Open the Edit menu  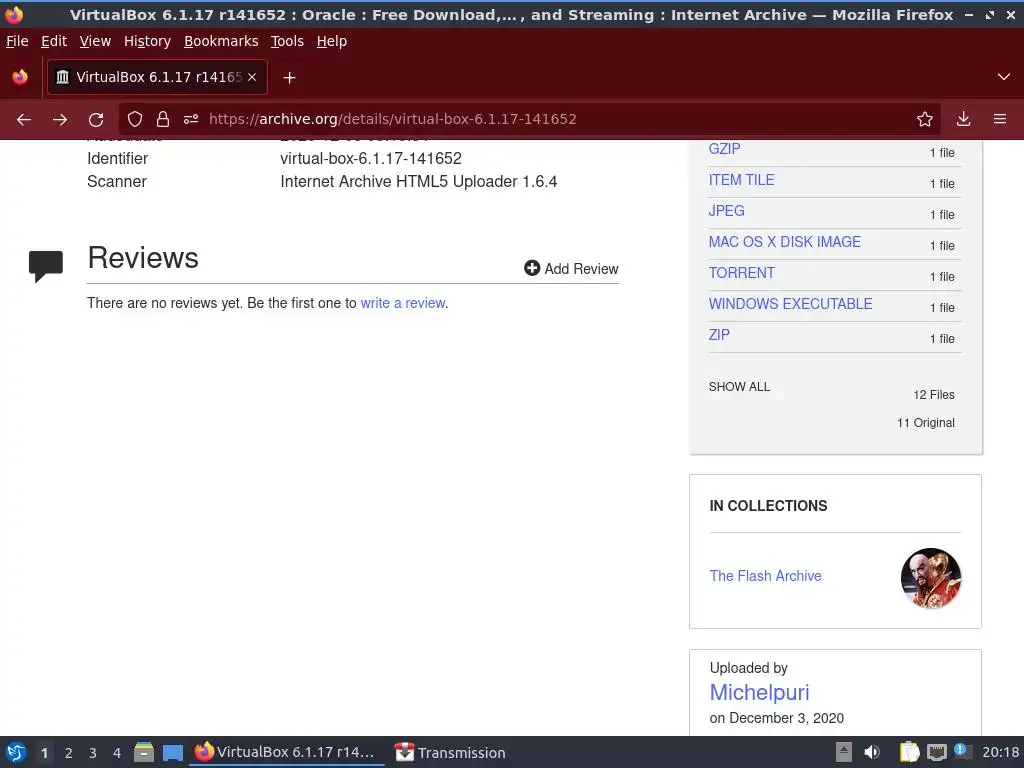tap(54, 41)
